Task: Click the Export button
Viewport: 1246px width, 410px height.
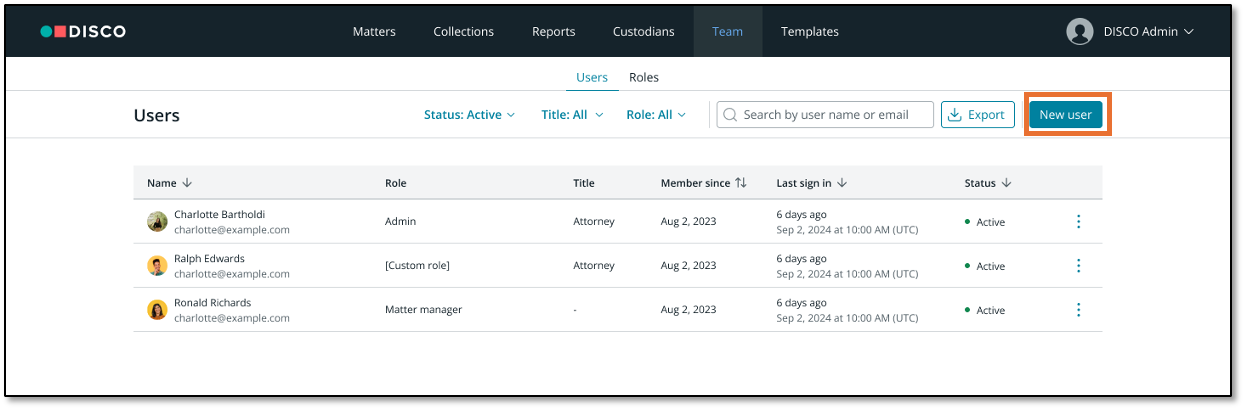Action: click(978, 115)
